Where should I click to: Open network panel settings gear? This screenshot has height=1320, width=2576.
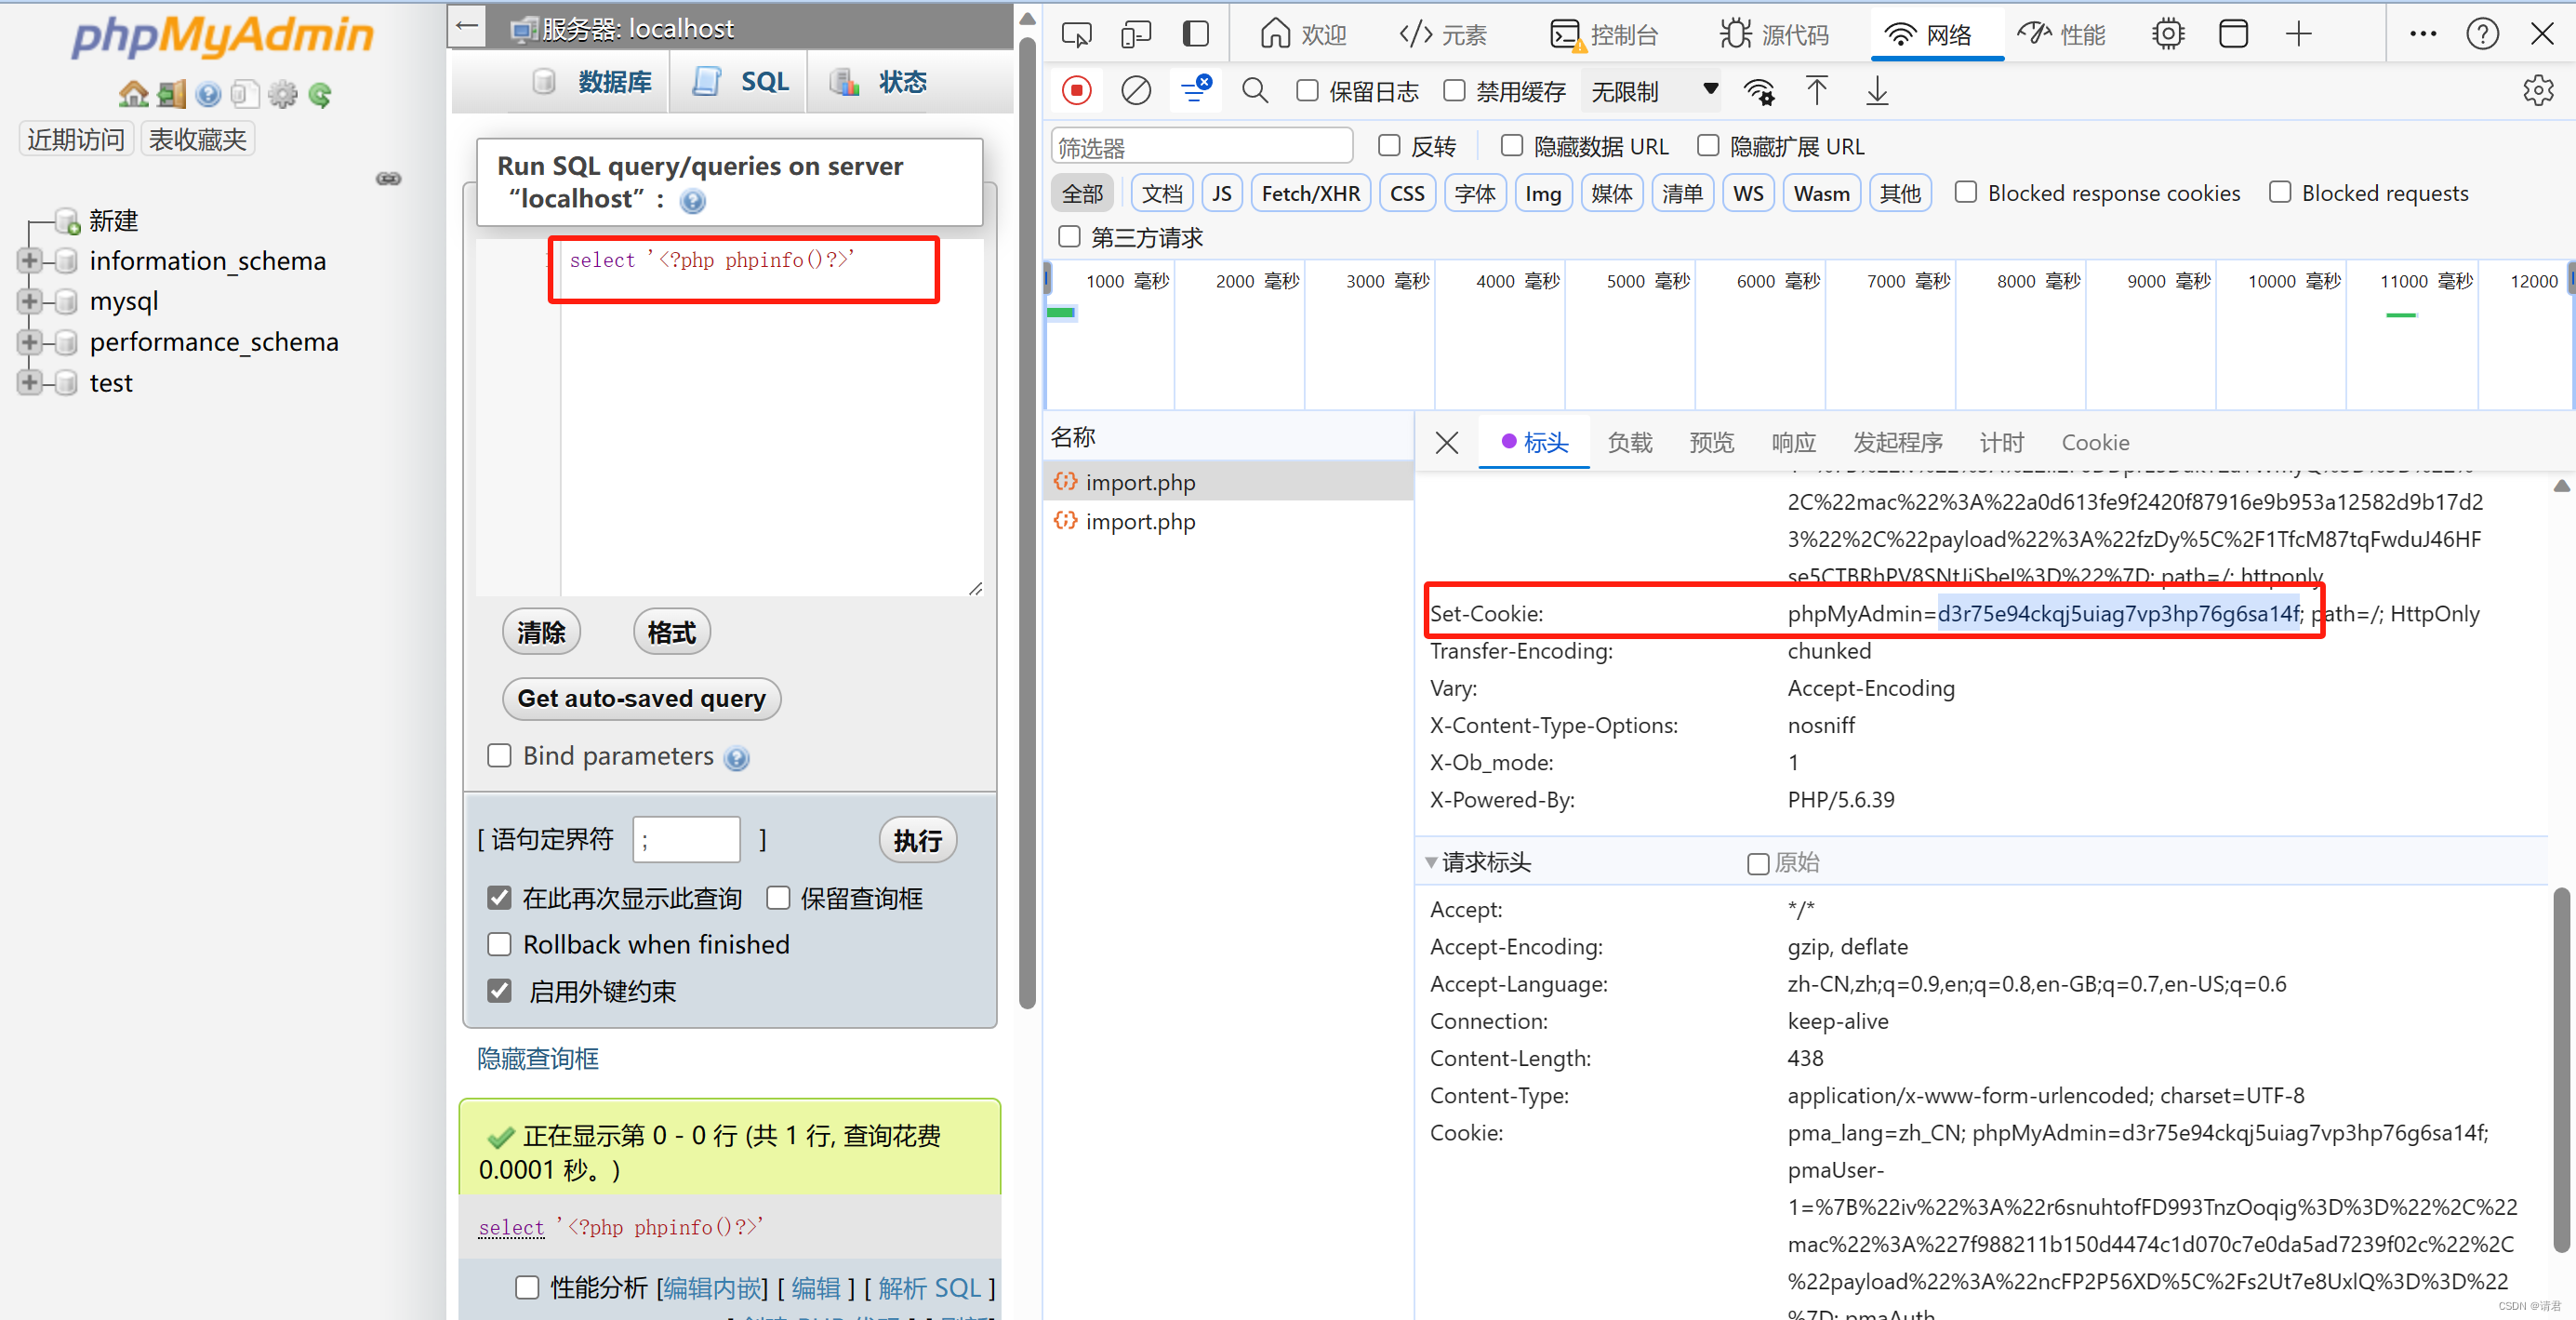[2538, 91]
